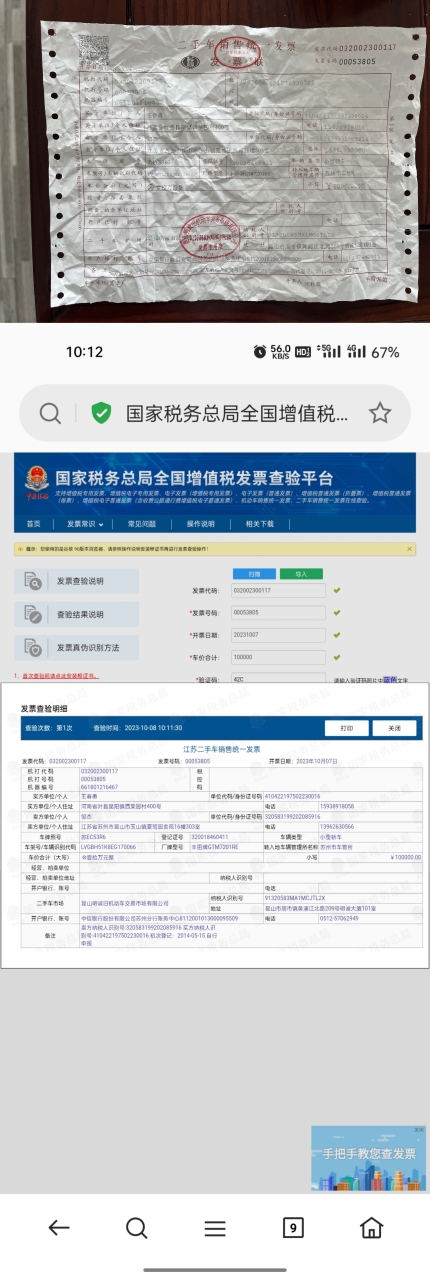Bookmark the page with the star icon

[379, 413]
